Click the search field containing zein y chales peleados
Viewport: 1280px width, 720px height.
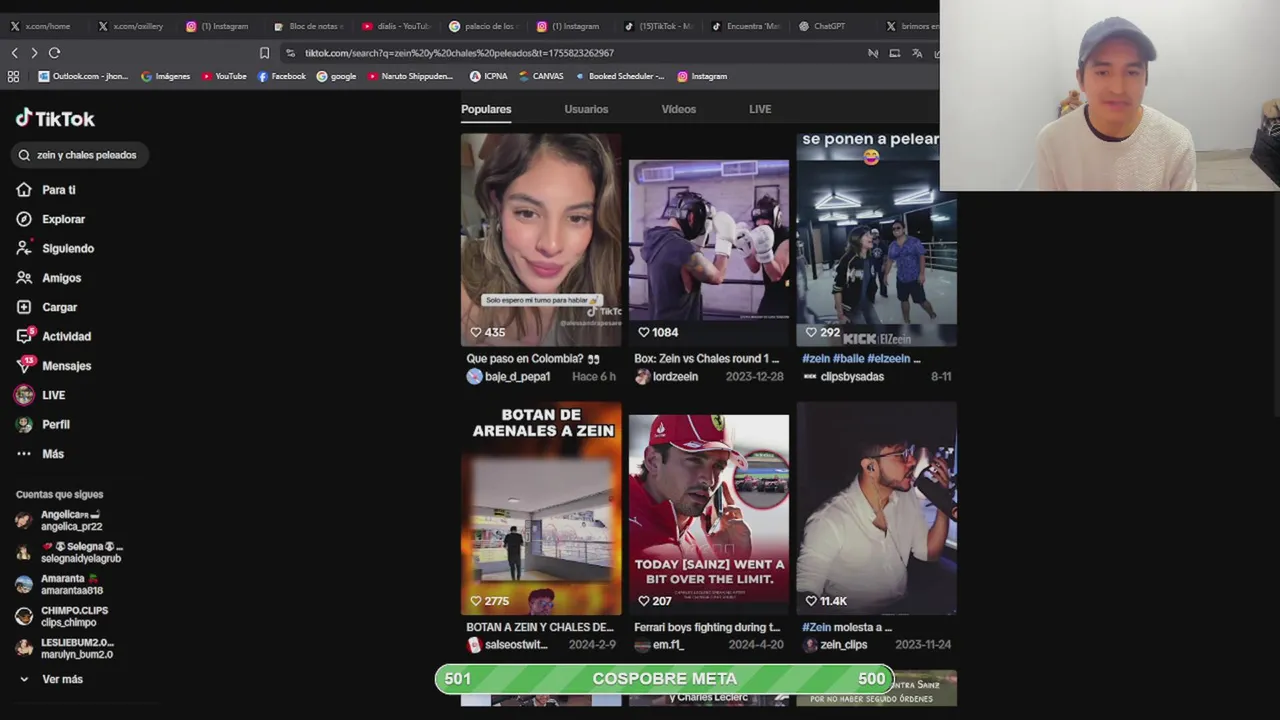point(82,155)
